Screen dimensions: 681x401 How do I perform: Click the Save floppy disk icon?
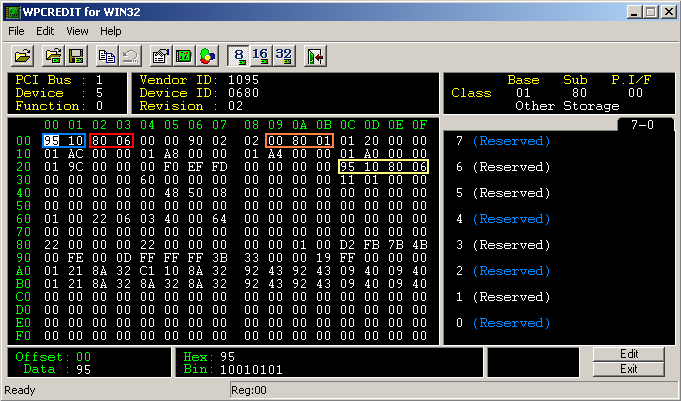pos(76,56)
